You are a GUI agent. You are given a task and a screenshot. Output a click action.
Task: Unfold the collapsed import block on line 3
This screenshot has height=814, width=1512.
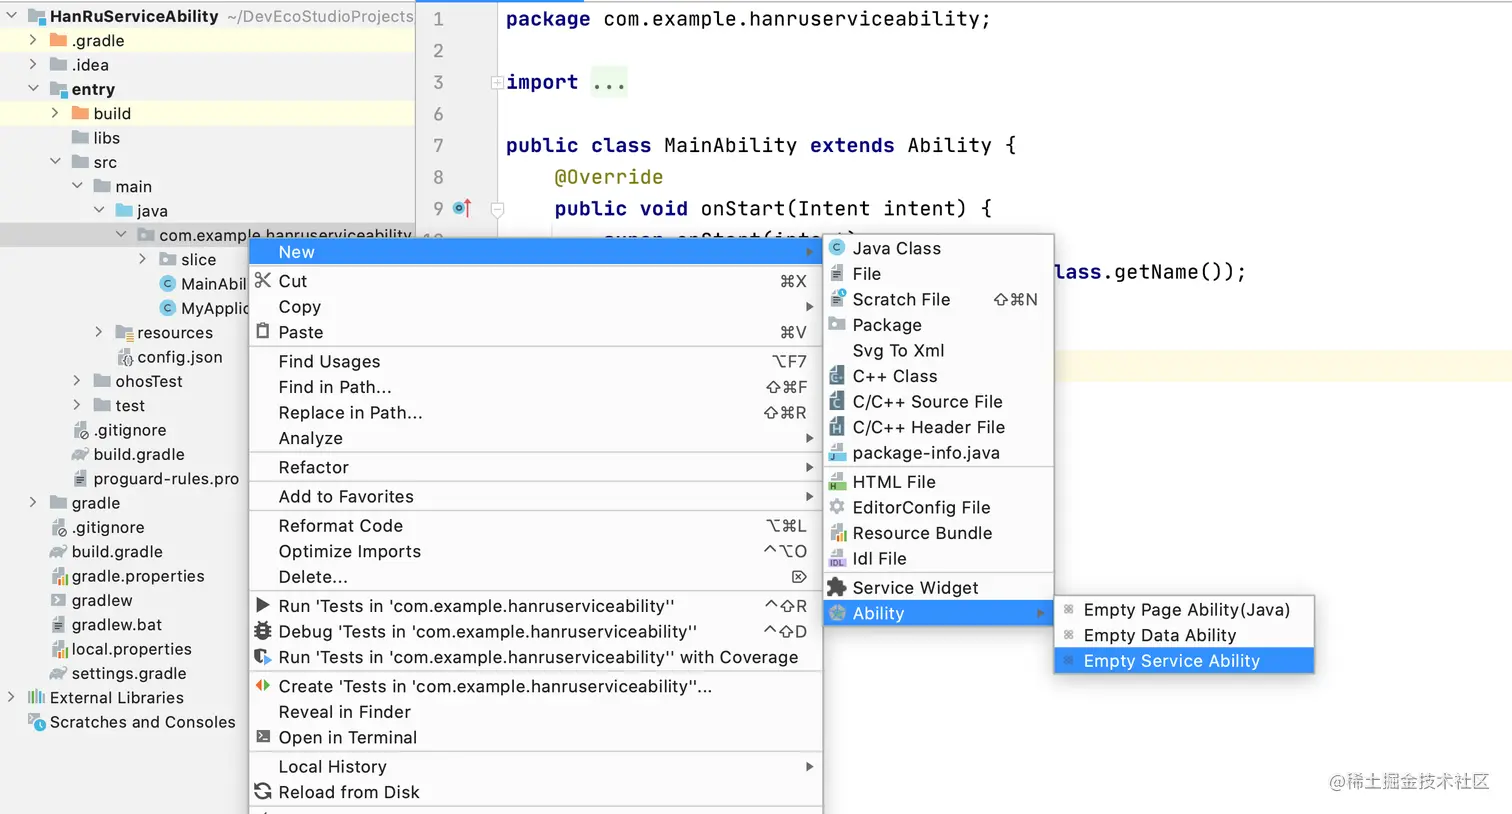point(497,82)
